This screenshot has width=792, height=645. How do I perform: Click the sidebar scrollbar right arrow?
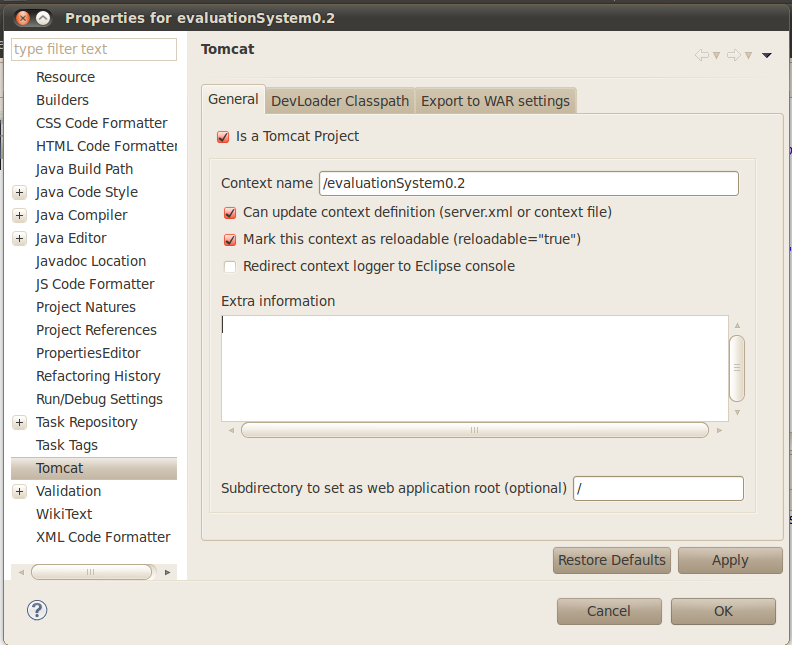[168, 572]
